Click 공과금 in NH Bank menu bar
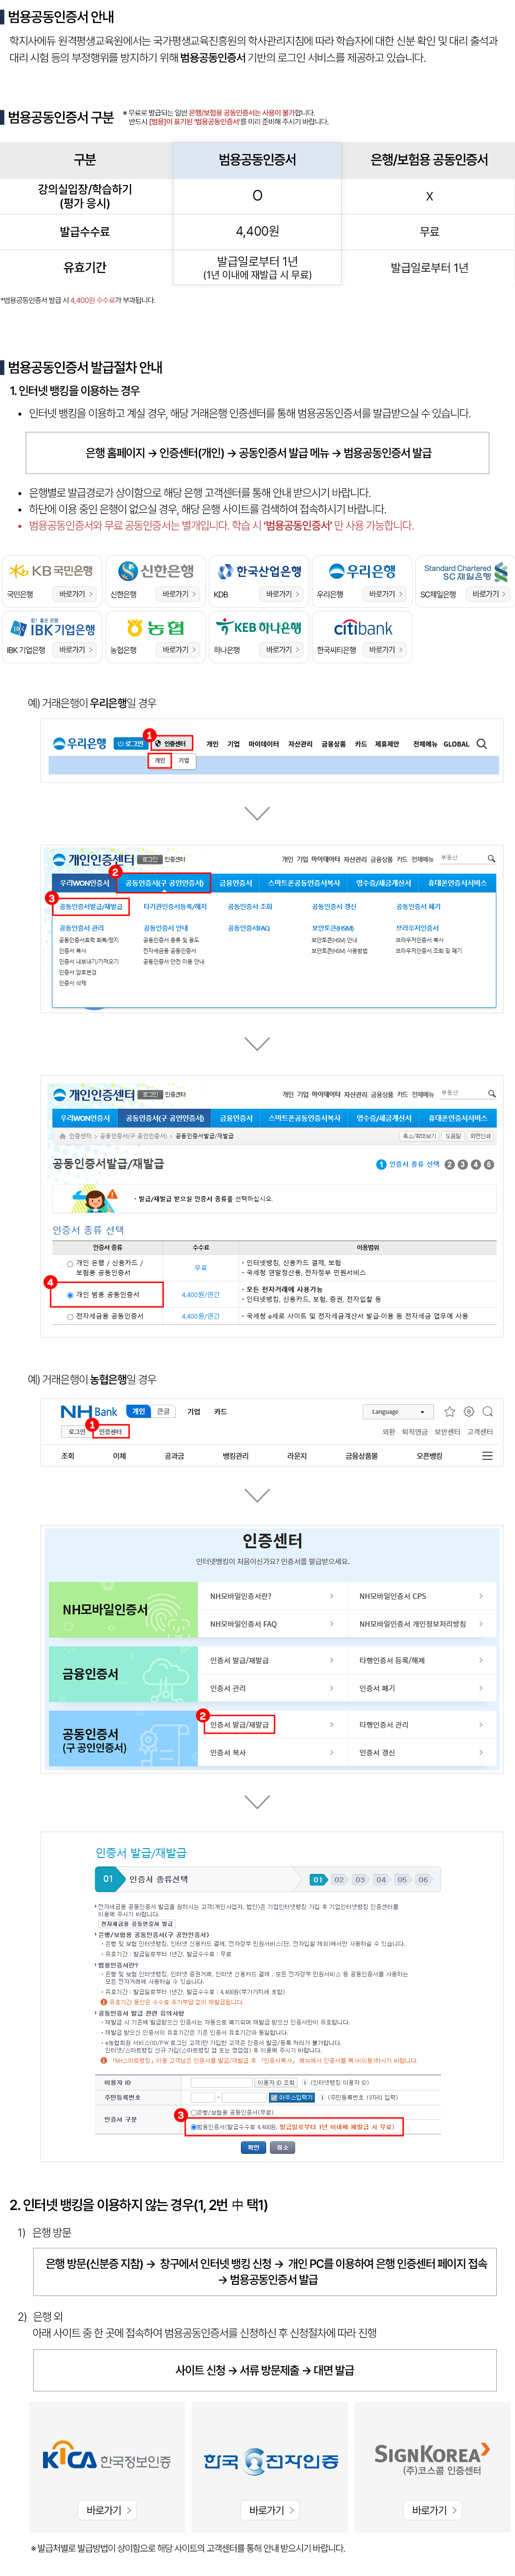The height and width of the screenshot is (2576, 515). pos(174,1456)
